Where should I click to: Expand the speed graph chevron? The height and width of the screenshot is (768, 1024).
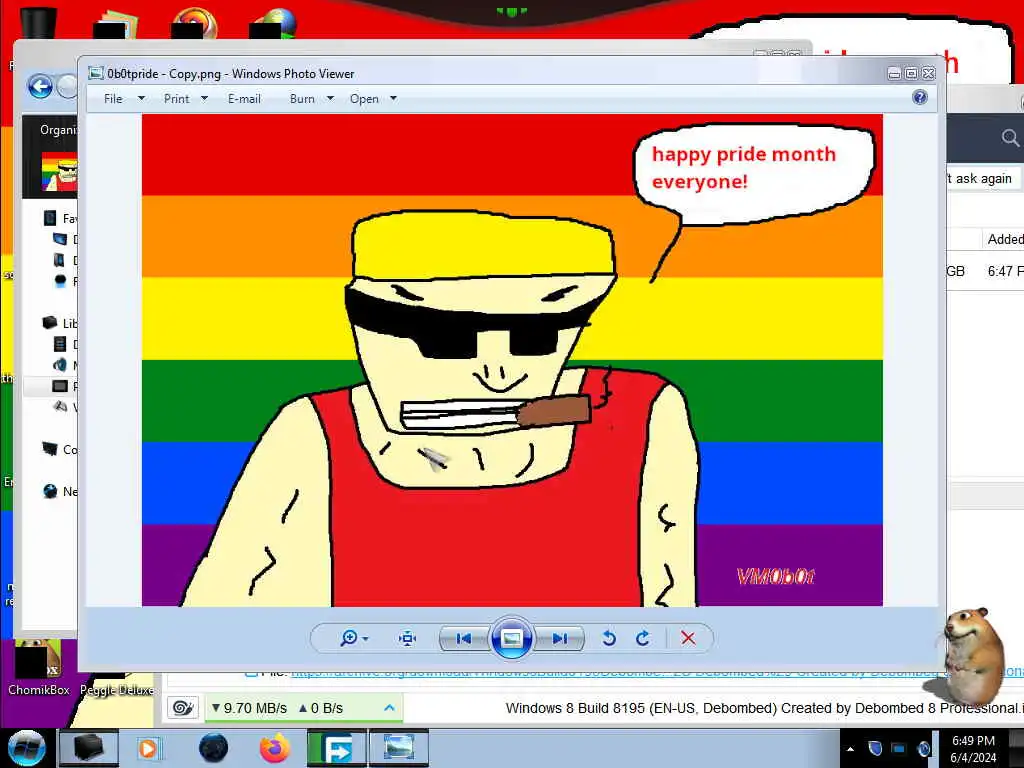click(x=389, y=708)
